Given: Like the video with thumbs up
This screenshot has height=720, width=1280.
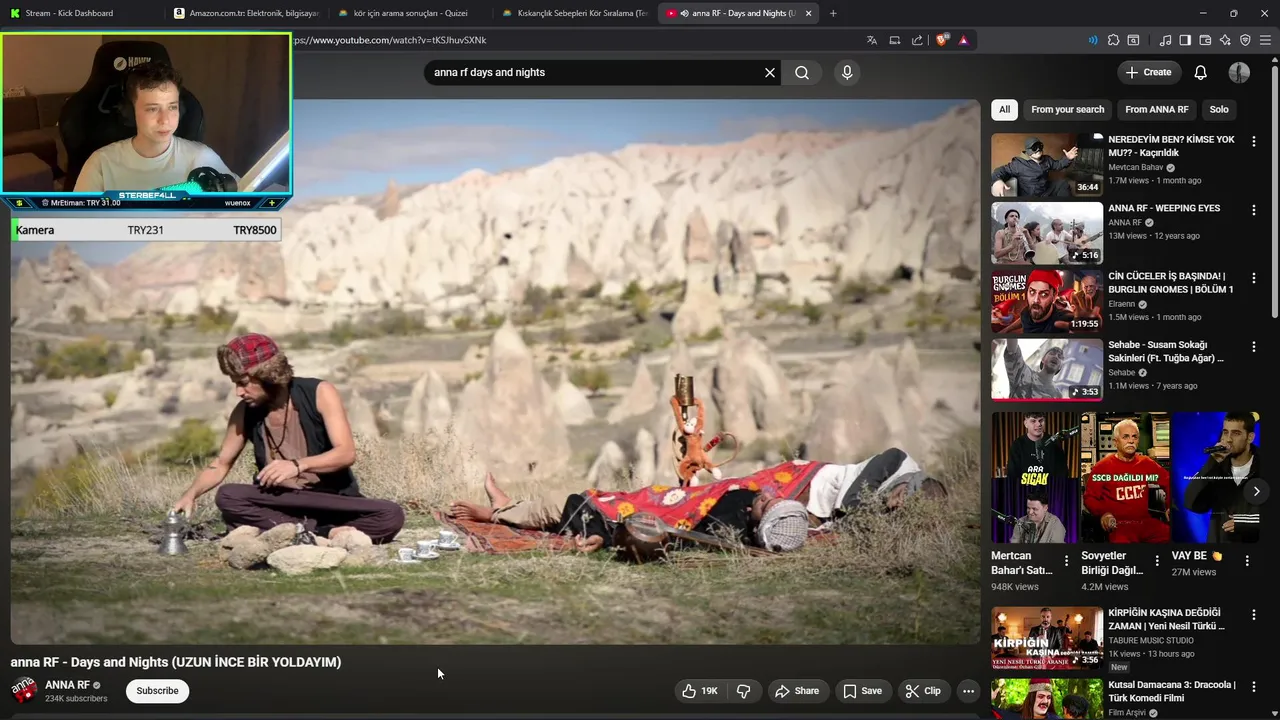Looking at the screenshot, I should pyautogui.click(x=699, y=691).
